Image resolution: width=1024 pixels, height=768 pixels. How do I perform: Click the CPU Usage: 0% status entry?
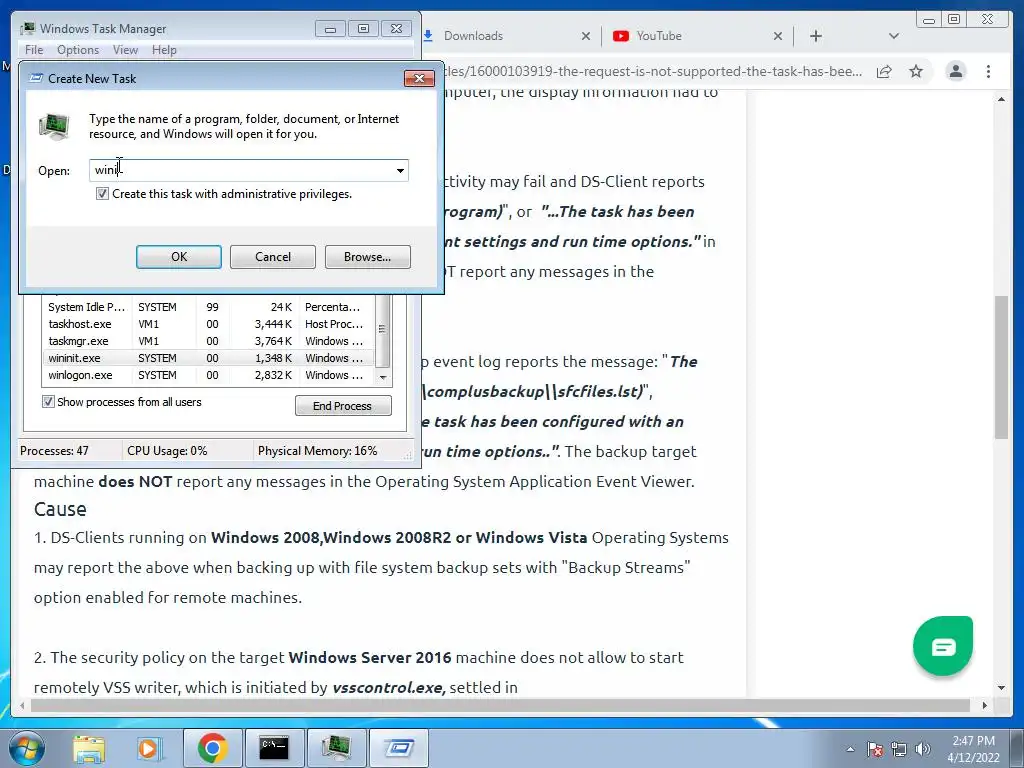[x=167, y=451]
